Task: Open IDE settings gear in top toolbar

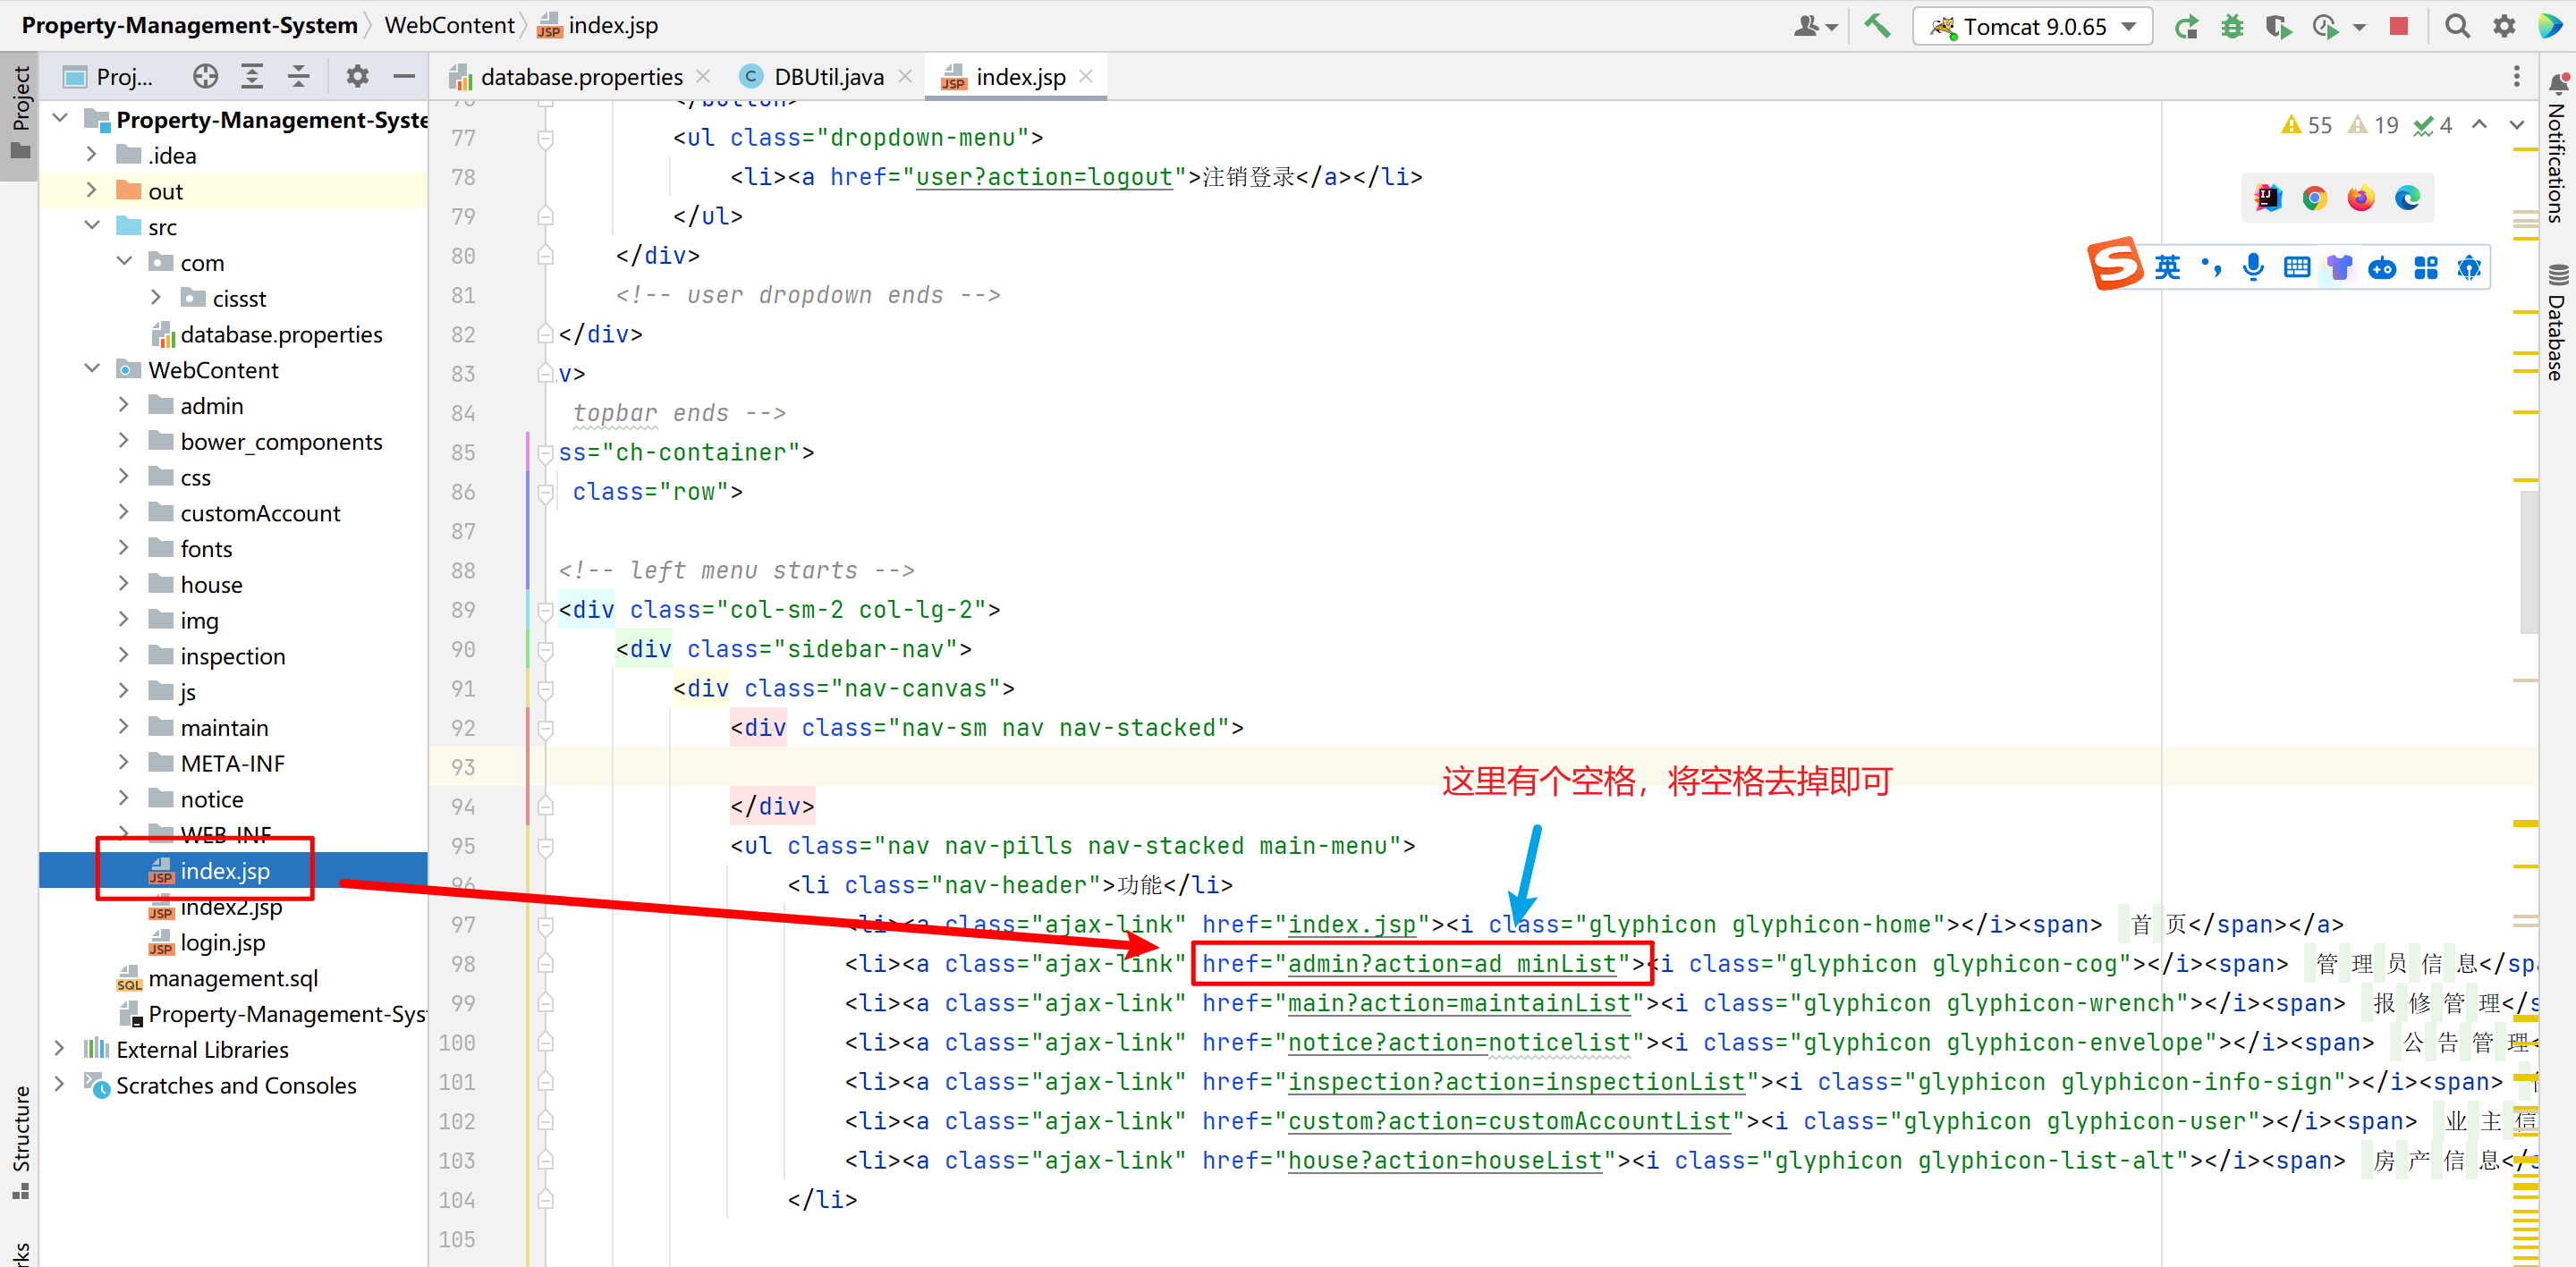Action: coord(2504,26)
